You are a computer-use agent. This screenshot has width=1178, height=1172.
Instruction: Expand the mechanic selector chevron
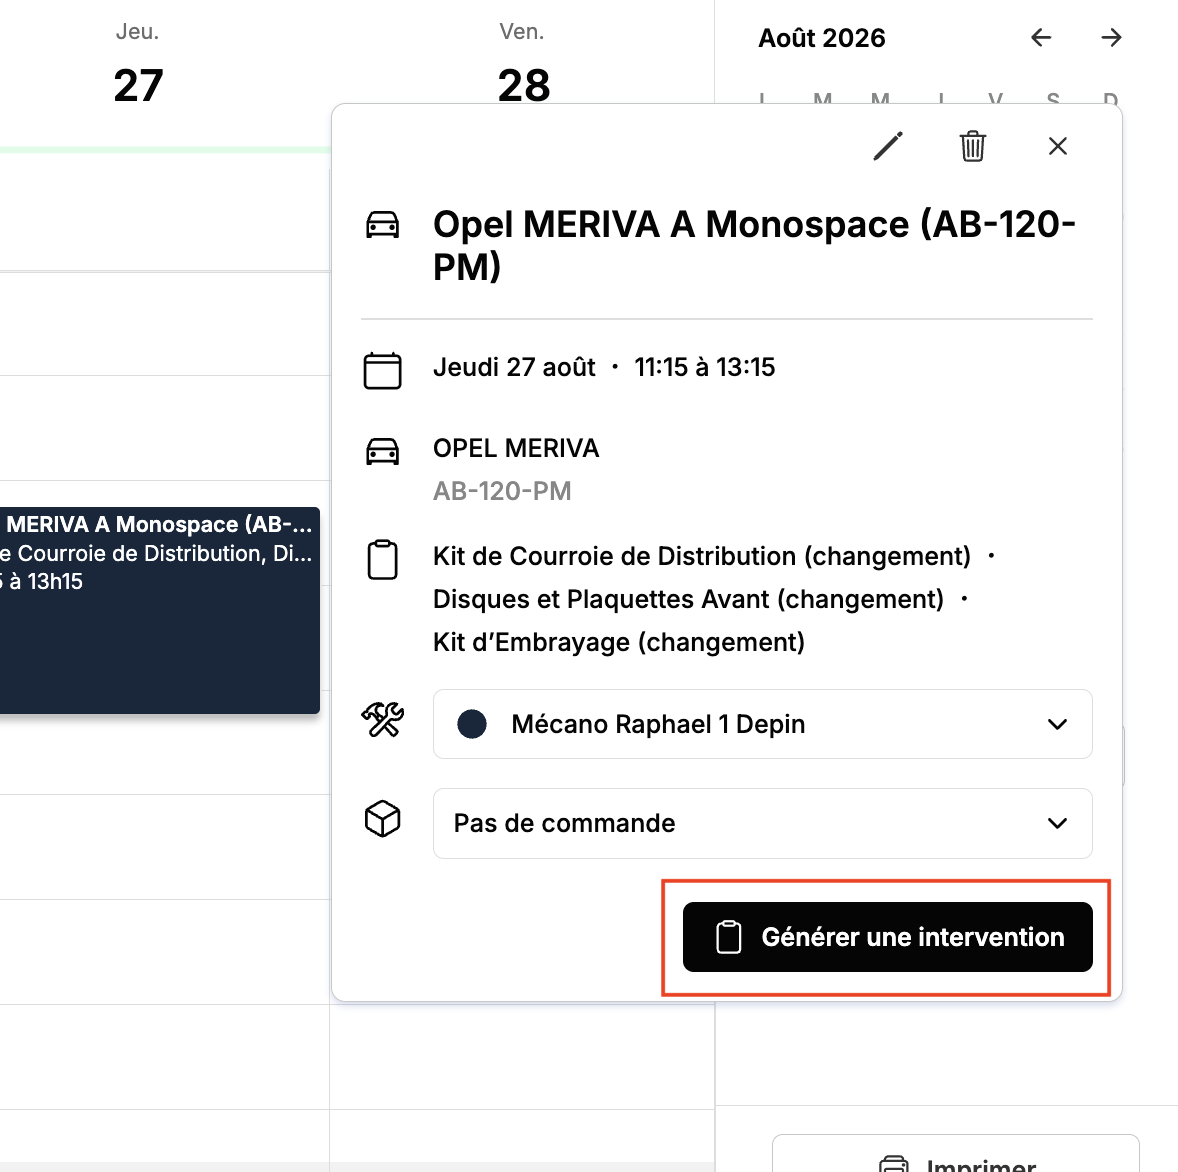[1057, 724]
